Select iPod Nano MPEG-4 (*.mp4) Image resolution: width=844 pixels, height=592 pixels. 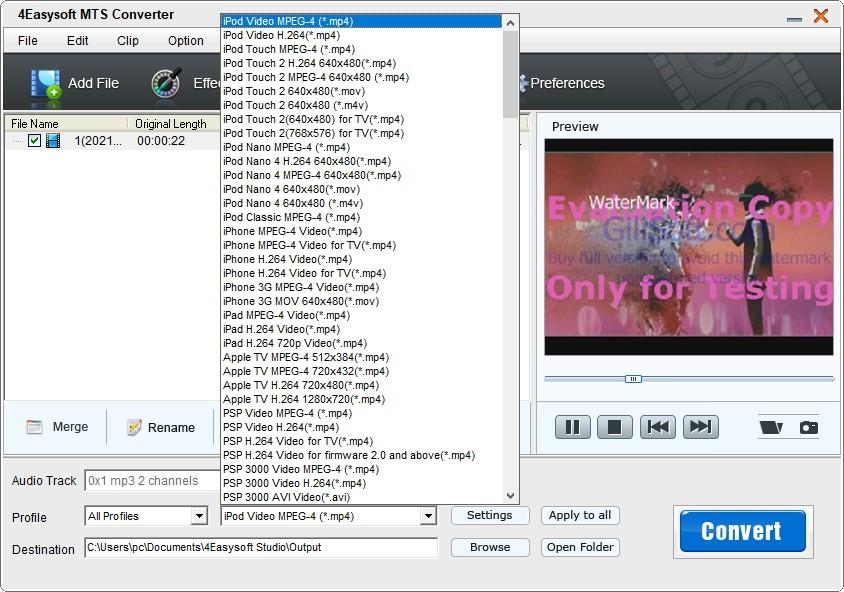tap(362, 147)
